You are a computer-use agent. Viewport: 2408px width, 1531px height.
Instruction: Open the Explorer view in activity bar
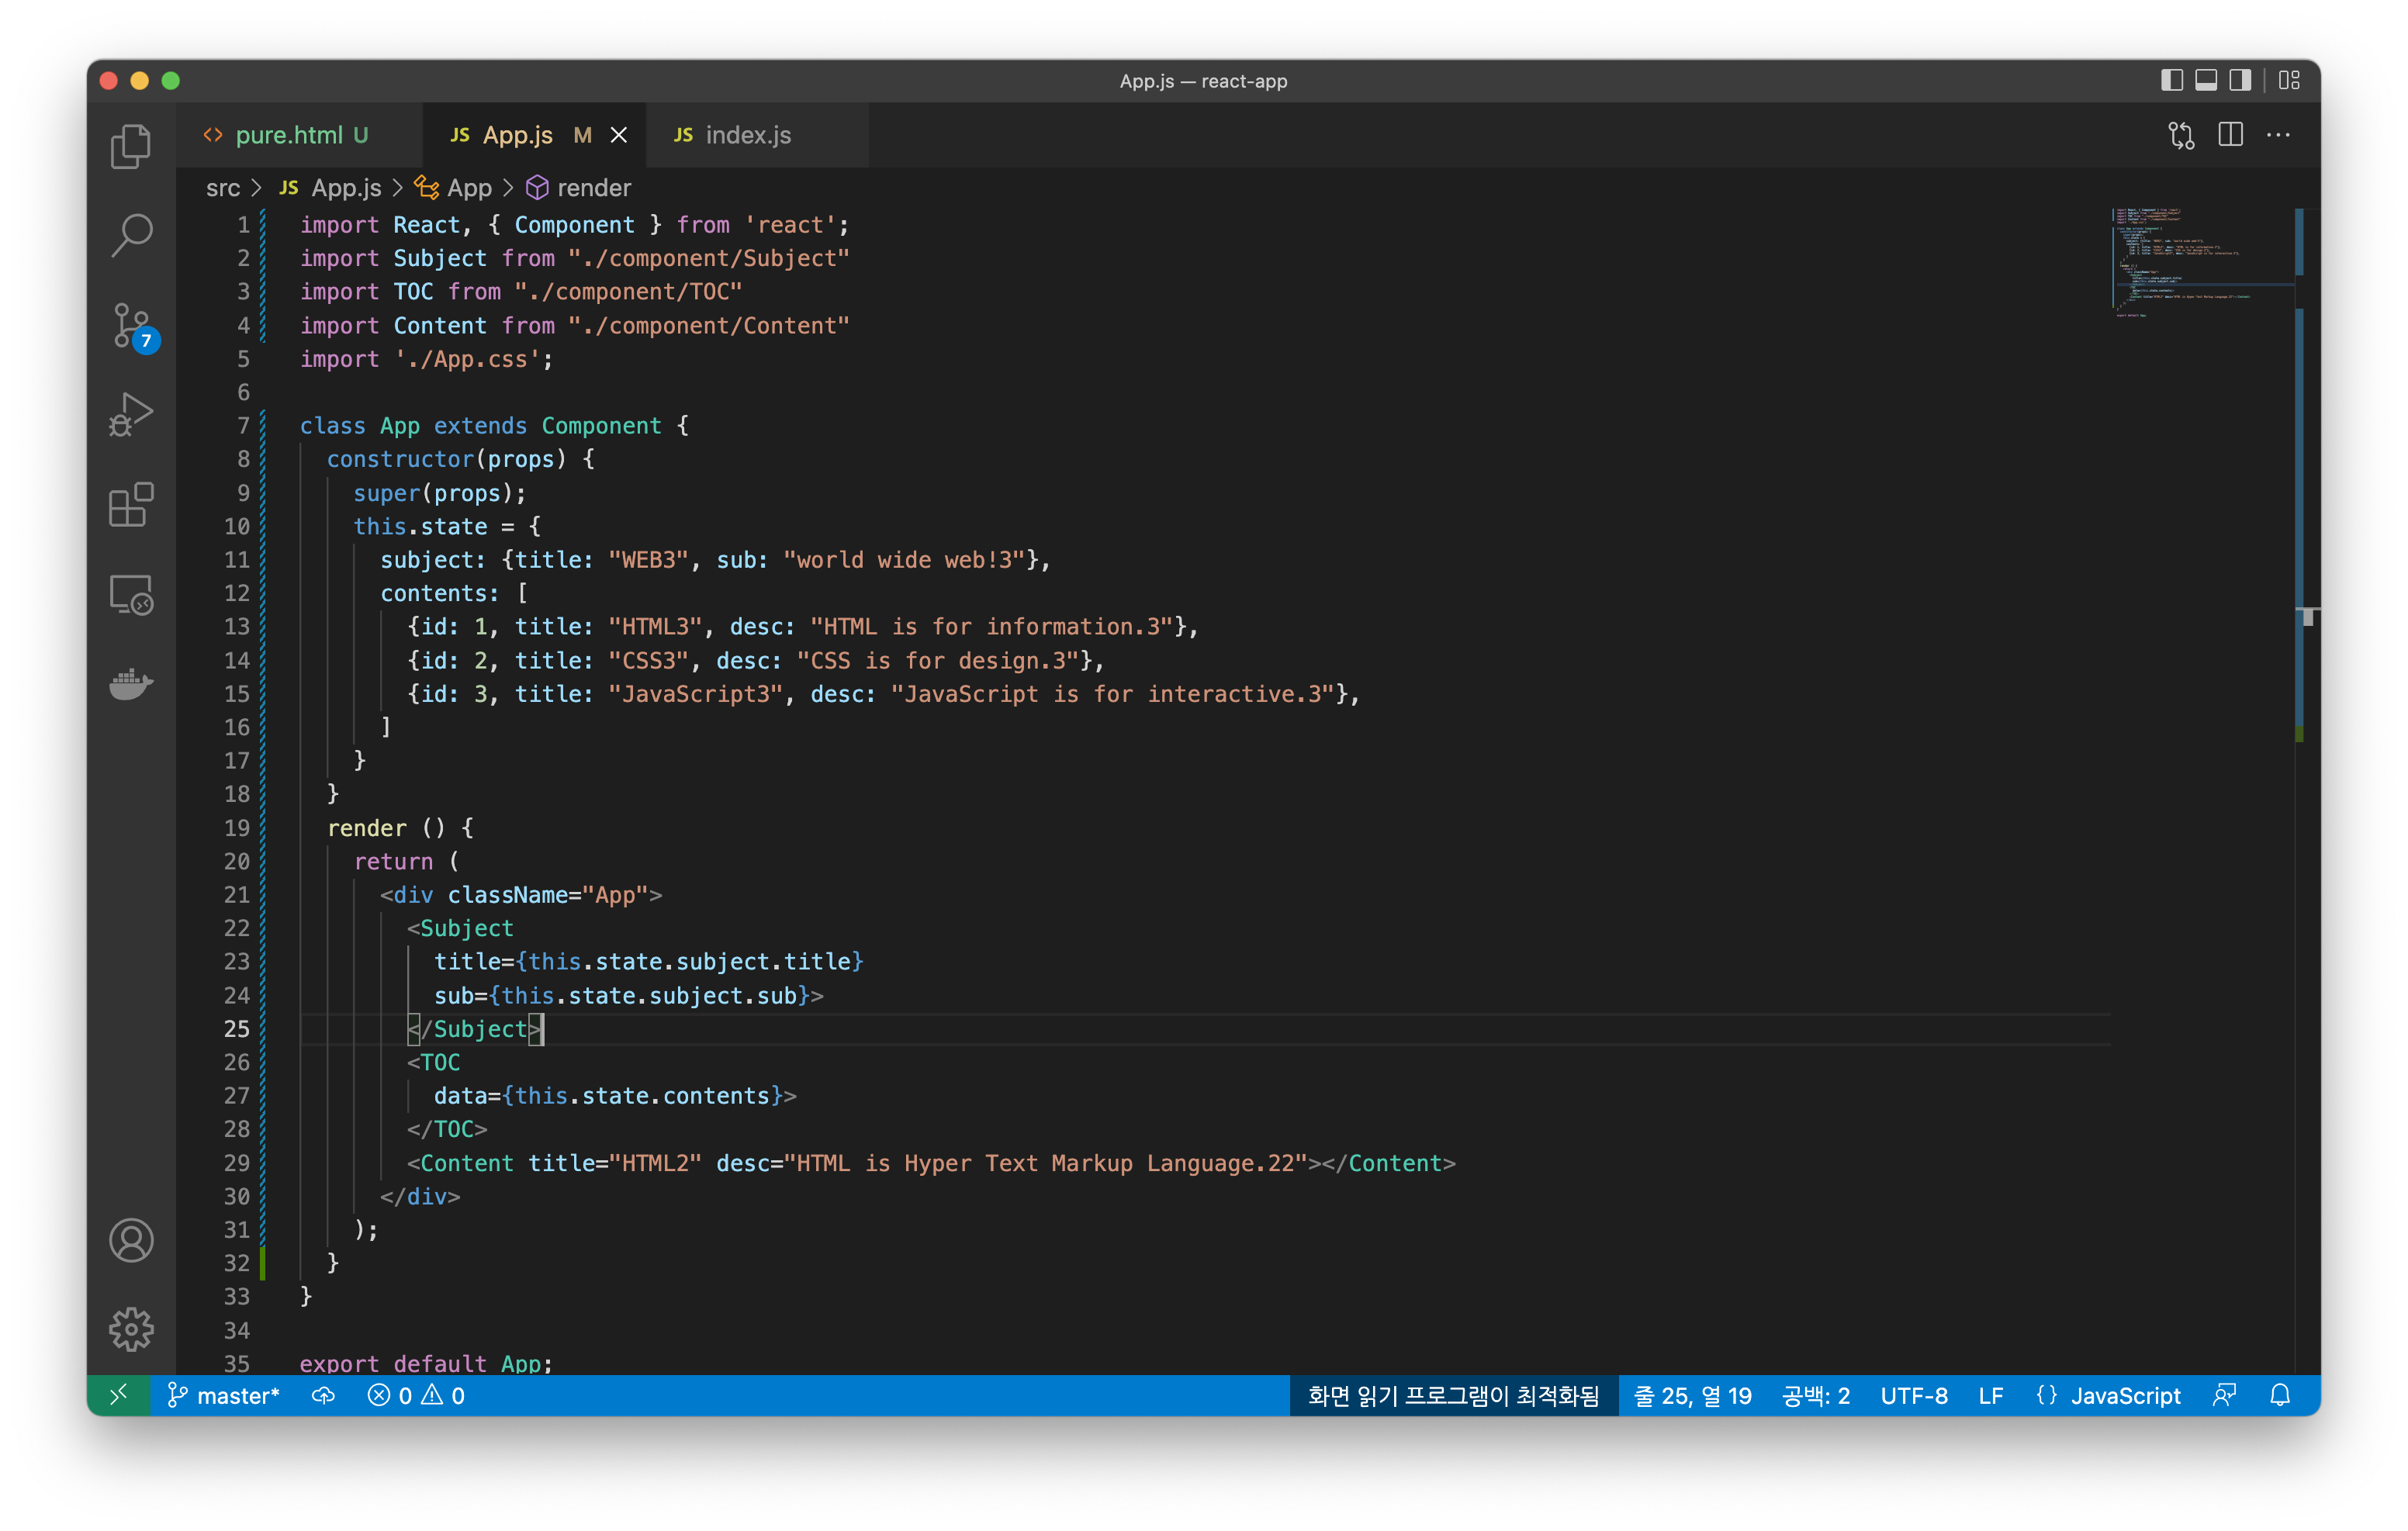click(131, 147)
